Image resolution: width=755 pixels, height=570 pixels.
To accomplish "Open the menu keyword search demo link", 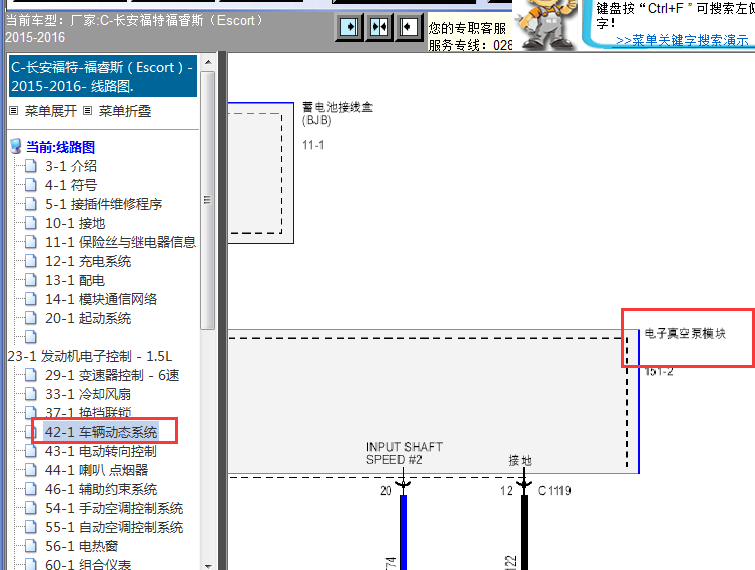I will 682,40.
